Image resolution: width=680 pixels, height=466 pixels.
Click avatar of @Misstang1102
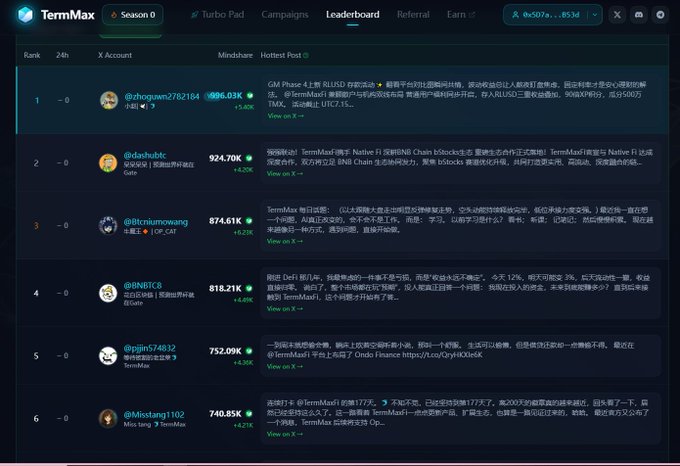point(108,418)
